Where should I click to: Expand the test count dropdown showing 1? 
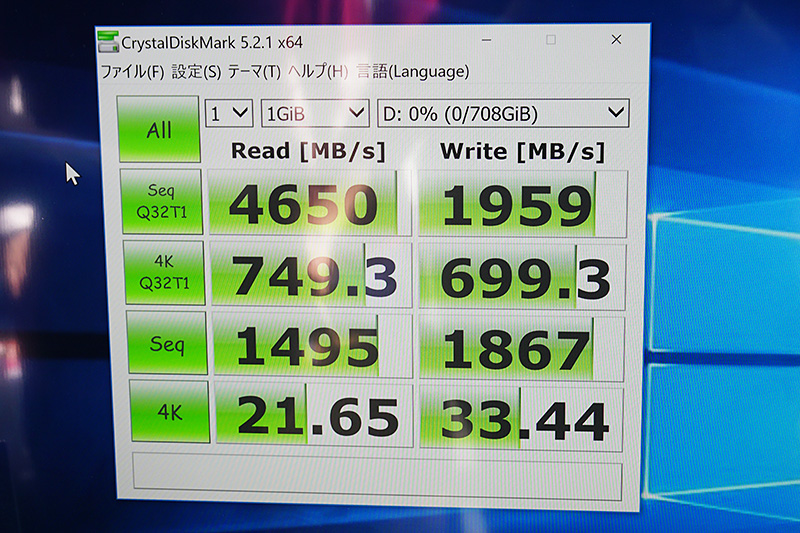click(x=229, y=113)
